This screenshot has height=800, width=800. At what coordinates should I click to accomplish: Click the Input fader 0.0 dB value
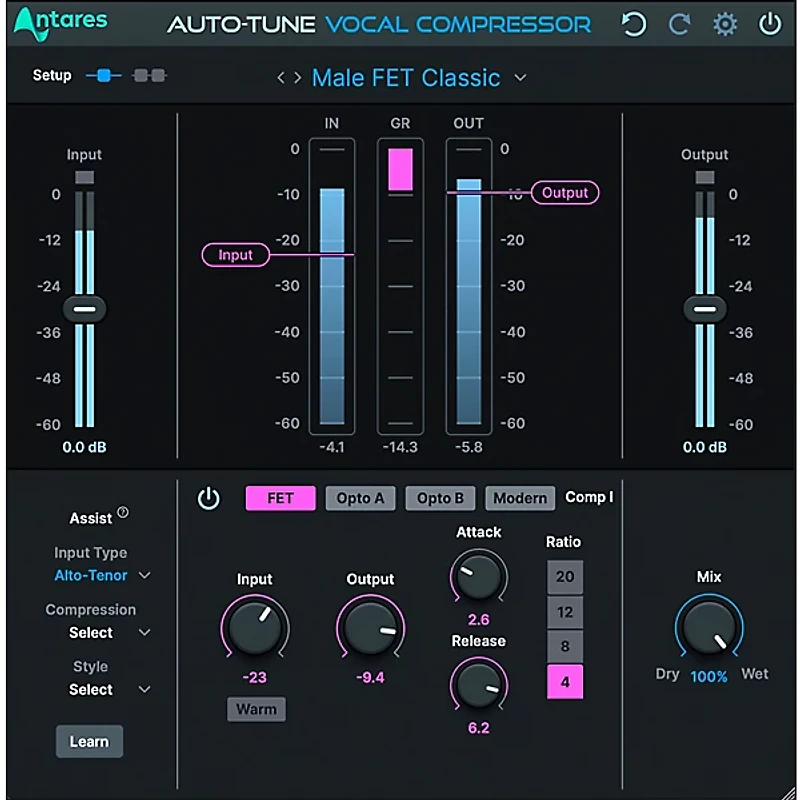(85, 447)
